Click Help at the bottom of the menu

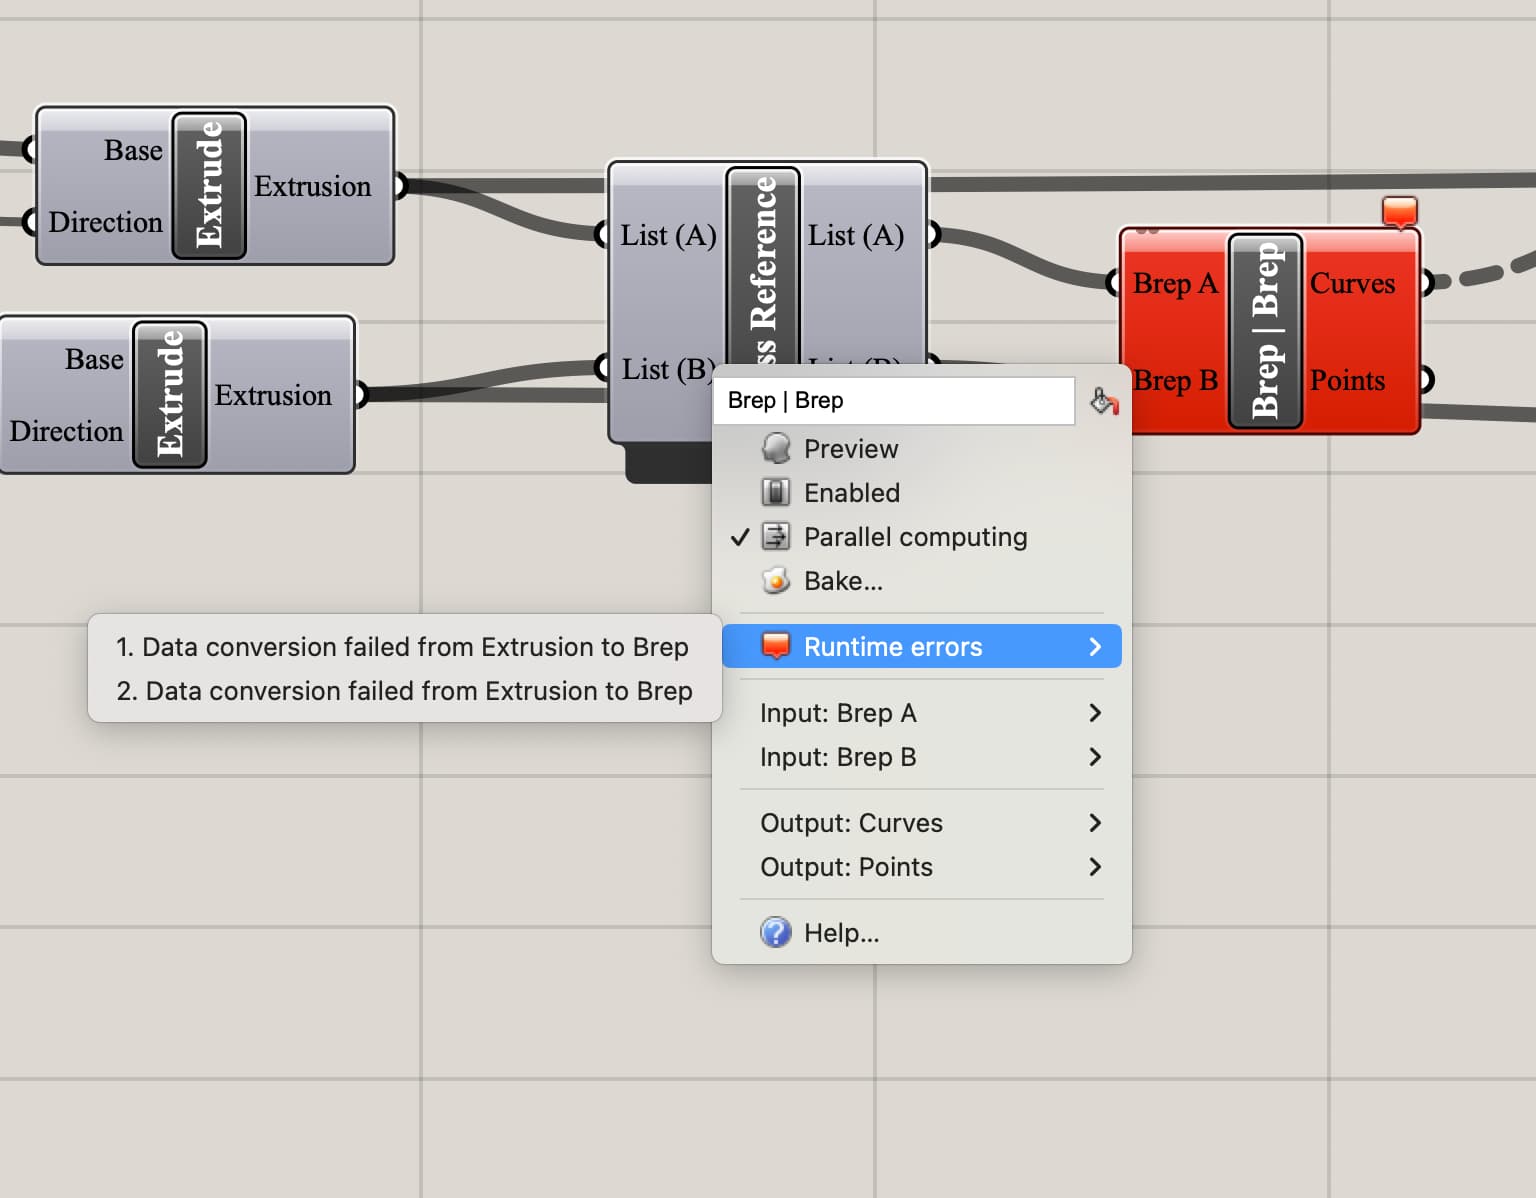840,932
